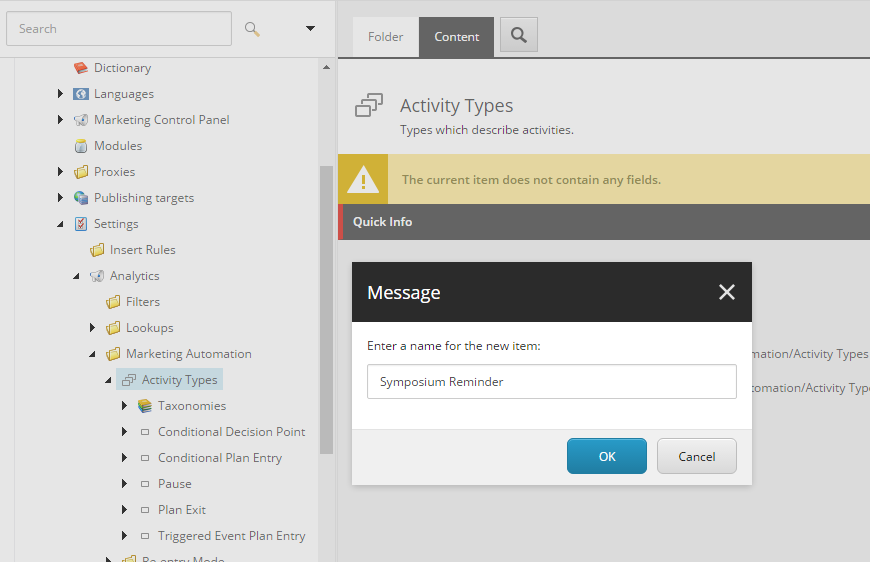Focus the tree Search input field
Screen dimensions: 870x562
(119, 29)
